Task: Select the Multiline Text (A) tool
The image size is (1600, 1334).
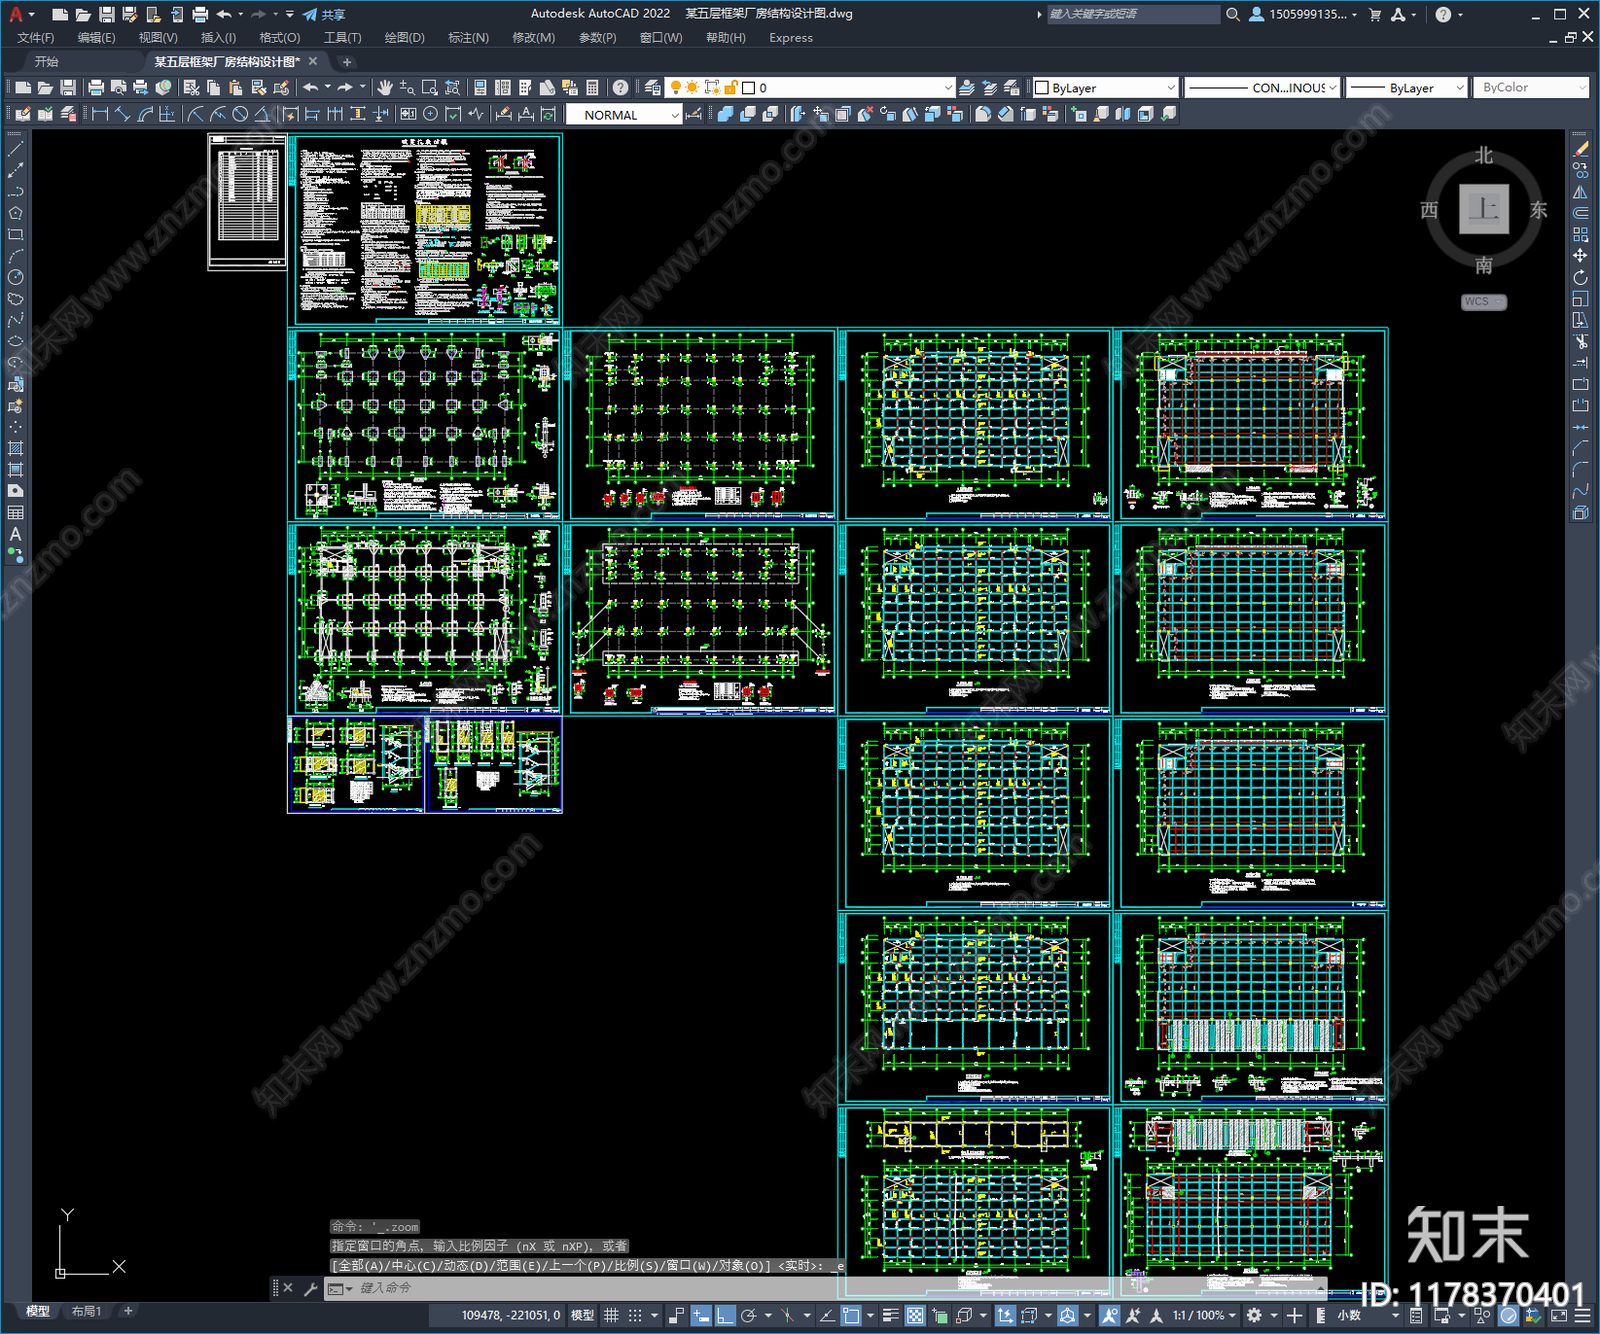Action: pyautogui.click(x=15, y=534)
